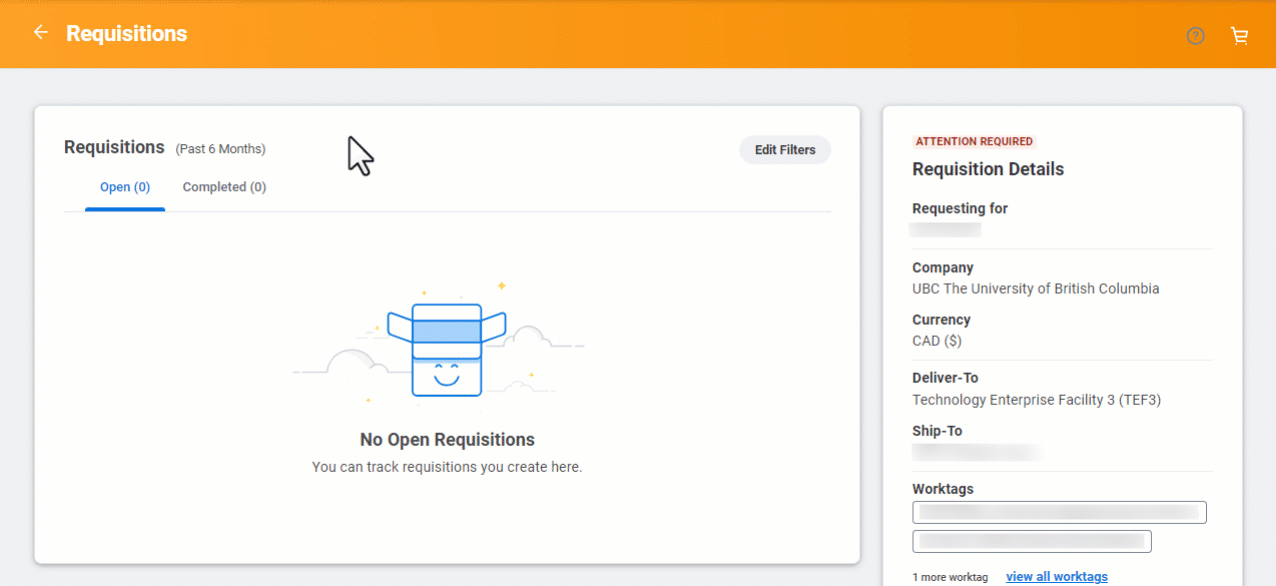Screen dimensions: 1276x586
Task: Select the Open (0) tab
Action: coord(124,187)
